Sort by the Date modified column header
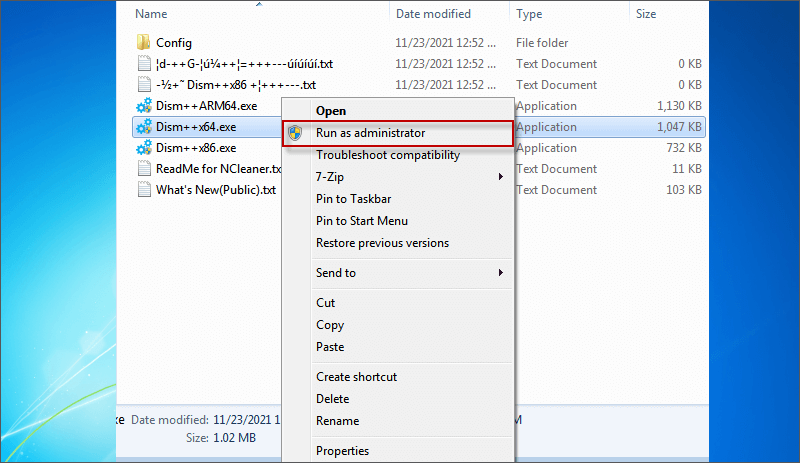Screen dimensions: 800x463 pos(433,14)
